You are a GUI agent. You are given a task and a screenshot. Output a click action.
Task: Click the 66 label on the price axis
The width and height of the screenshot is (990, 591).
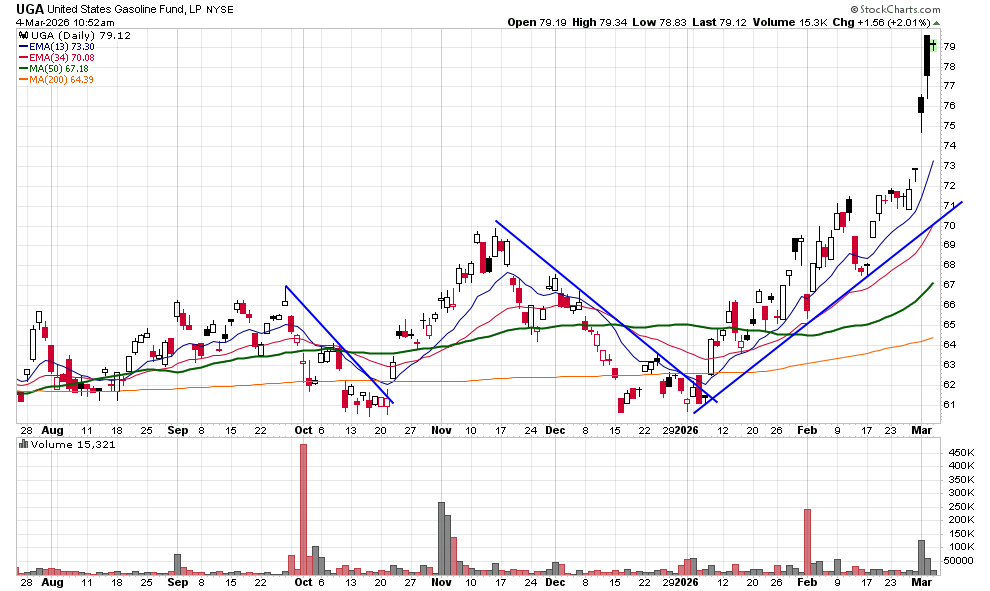pos(950,304)
